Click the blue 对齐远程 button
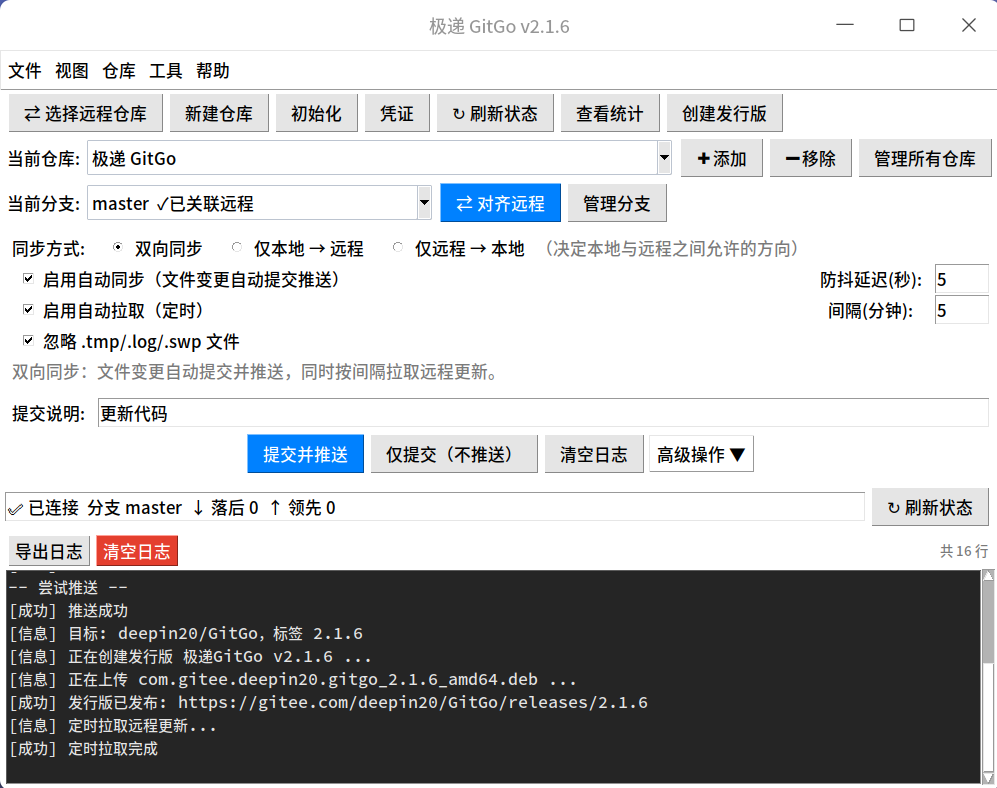This screenshot has height=788, width=997. tap(500, 203)
